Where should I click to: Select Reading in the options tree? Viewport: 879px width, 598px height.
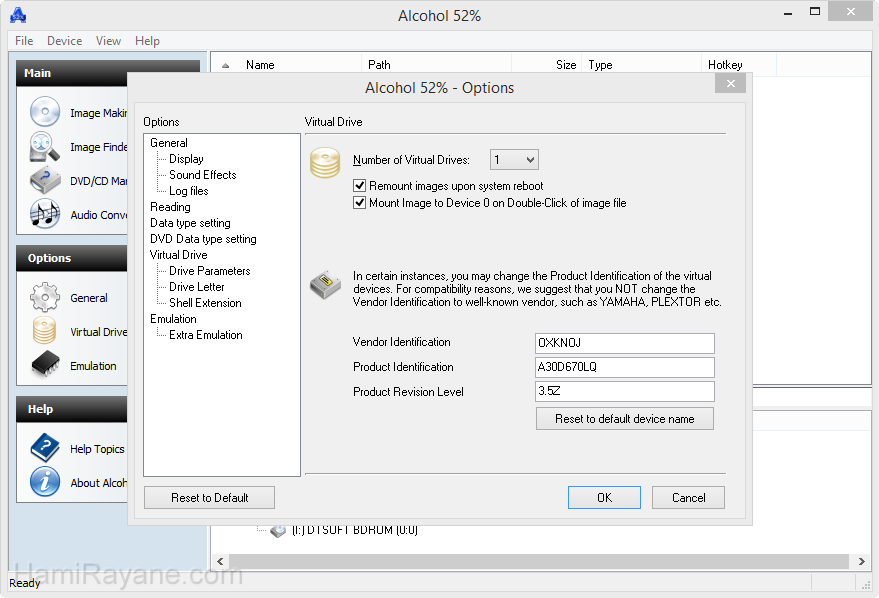170,207
